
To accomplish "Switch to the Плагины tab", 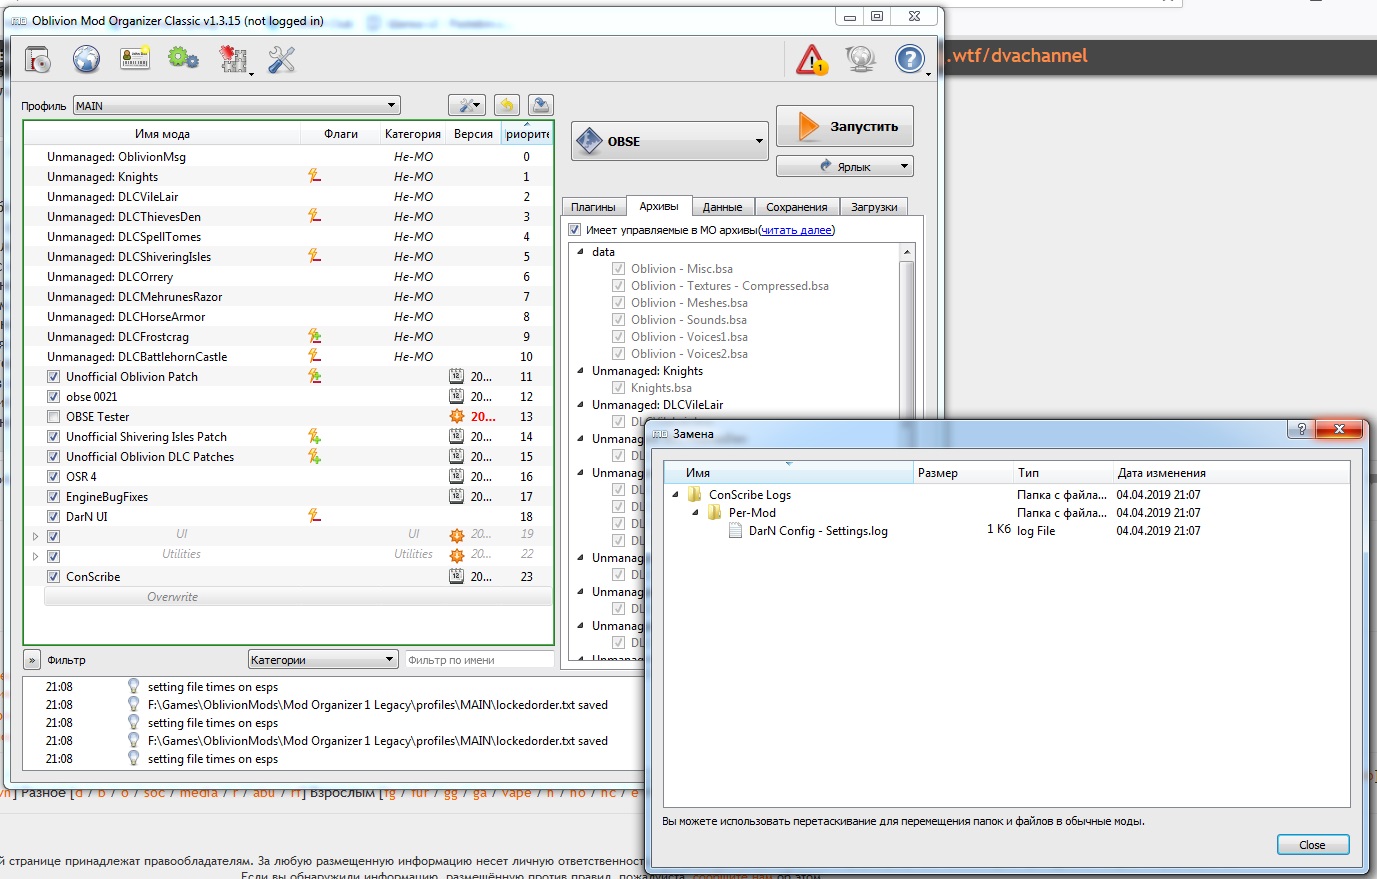I will pos(593,207).
